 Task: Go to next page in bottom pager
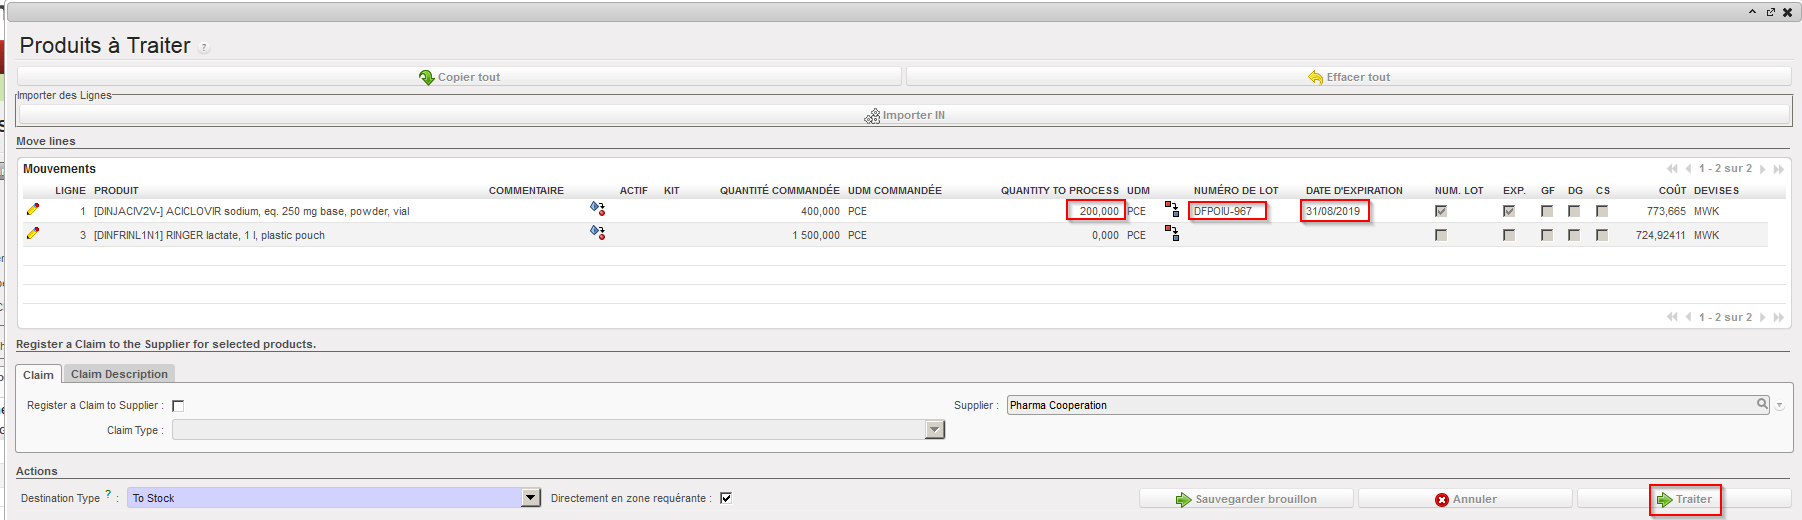(x=1763, y=317)
